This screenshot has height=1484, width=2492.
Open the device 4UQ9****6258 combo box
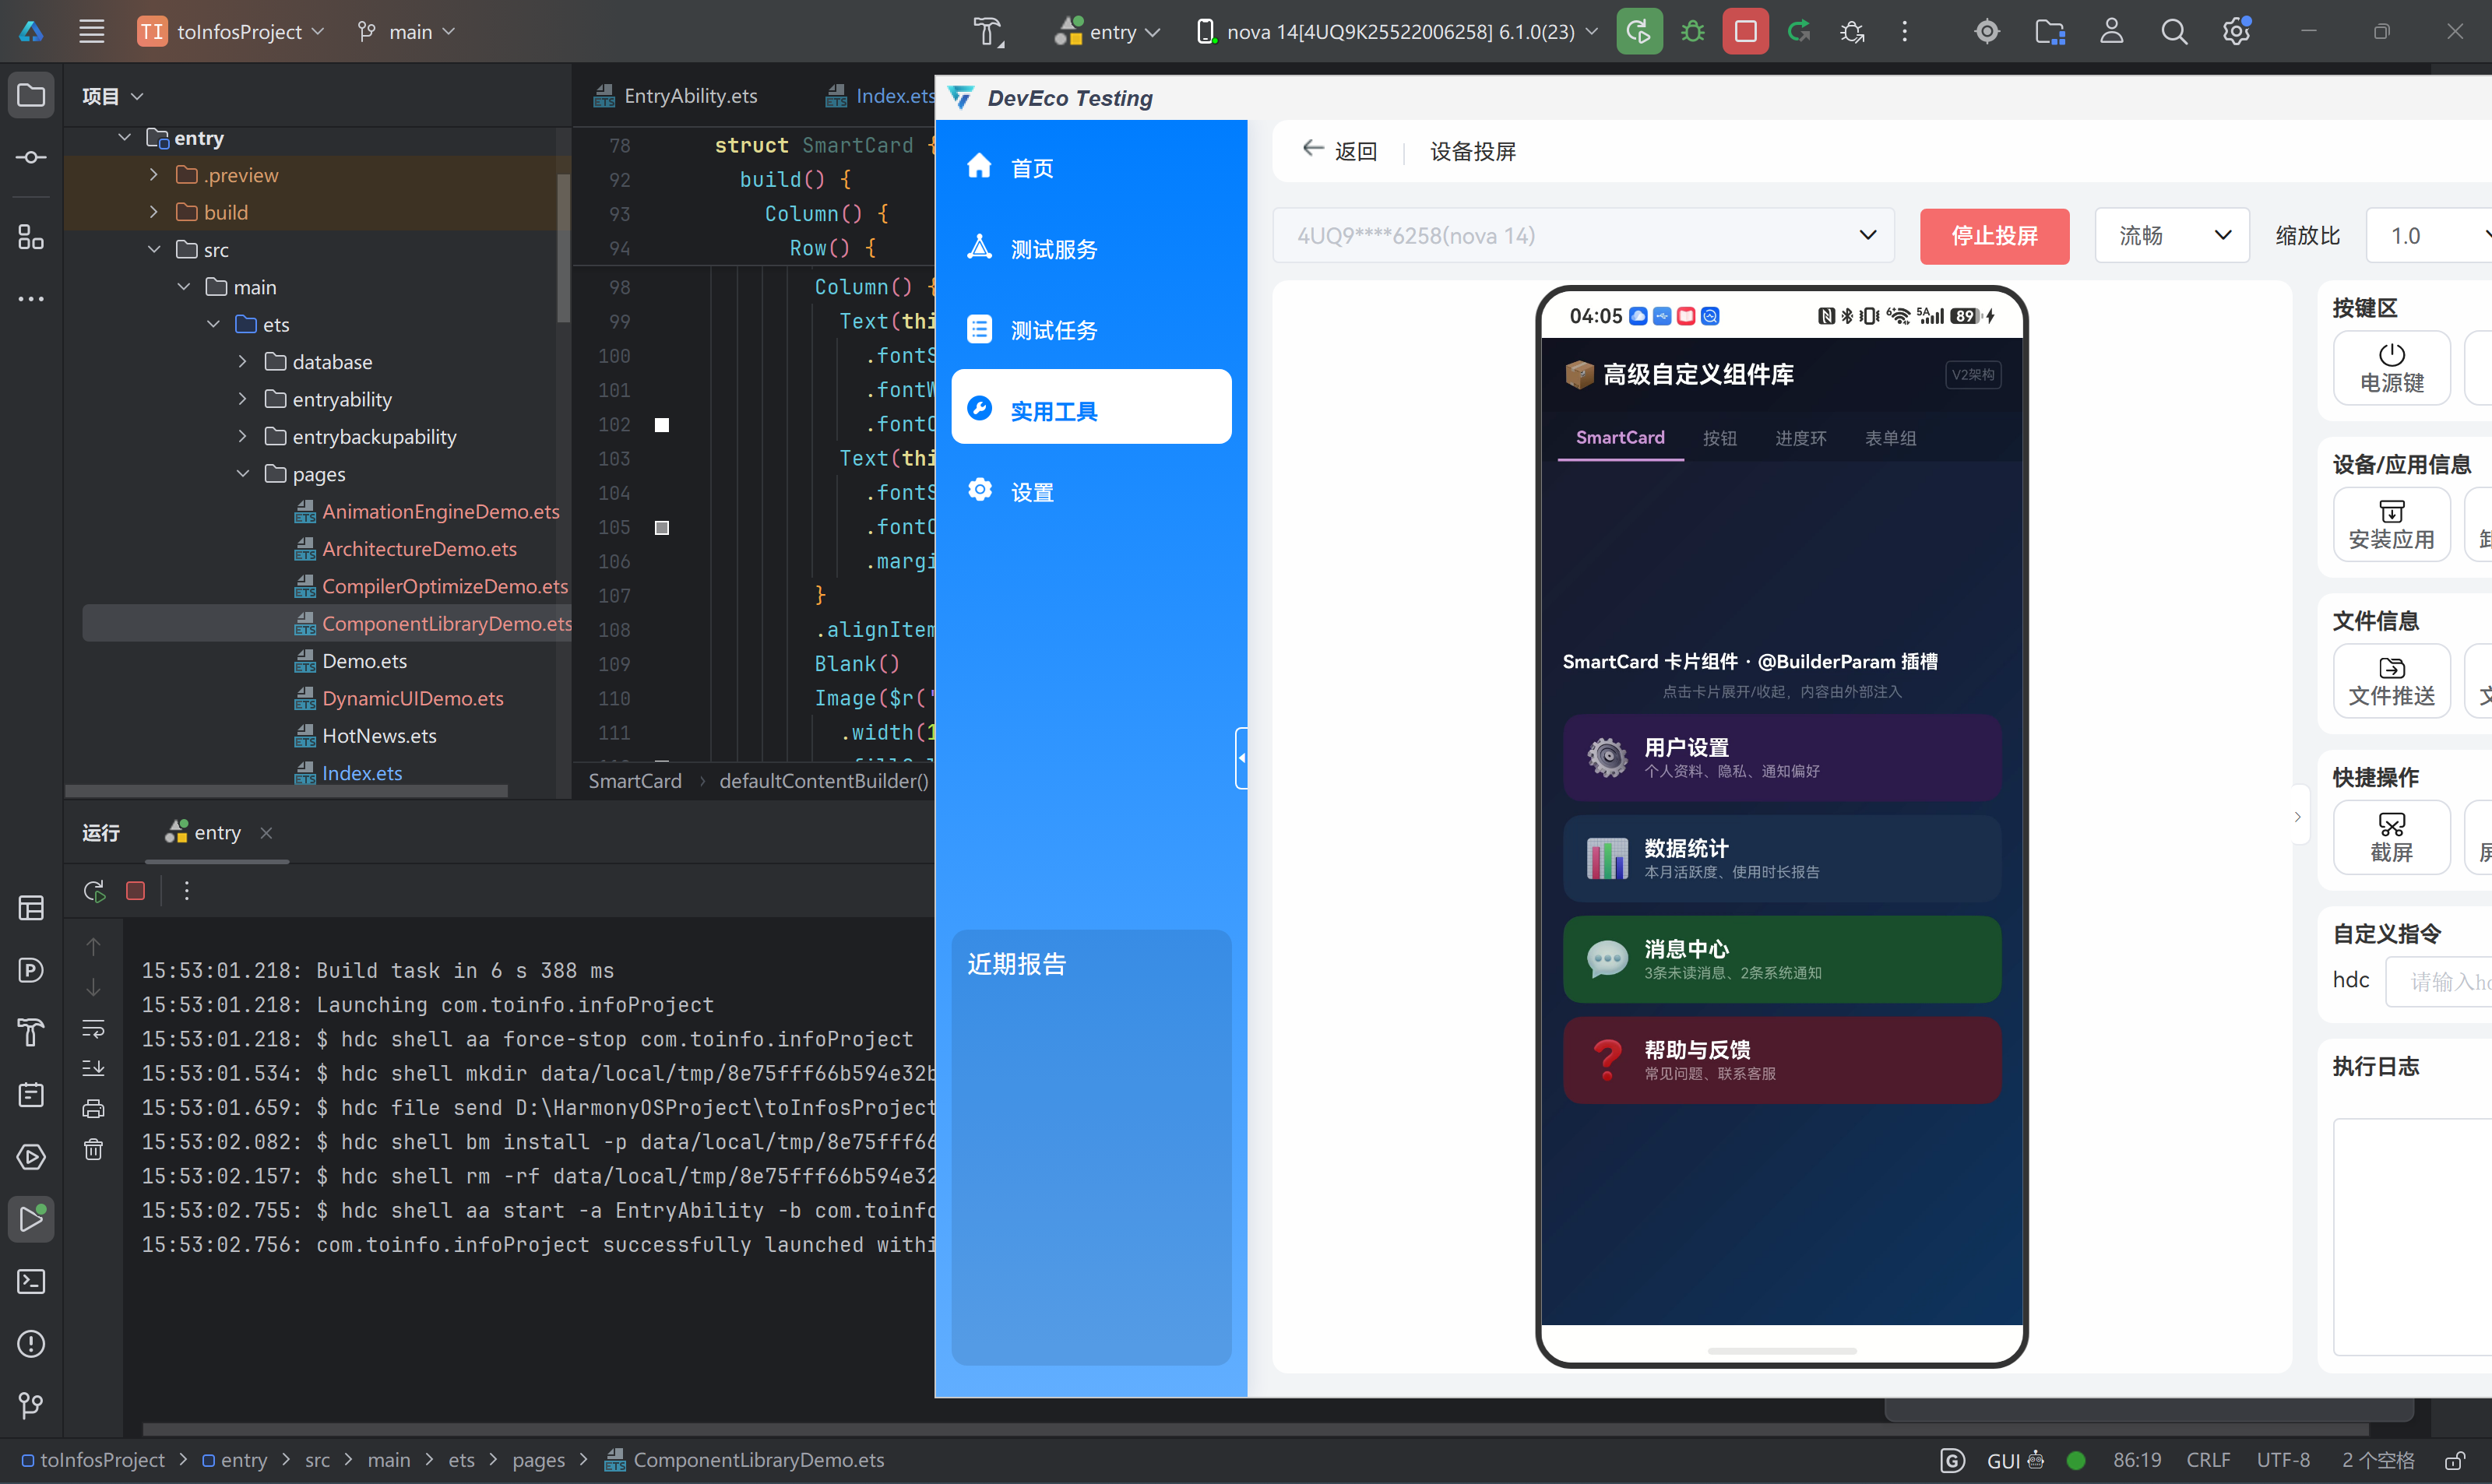[1583, 236]
